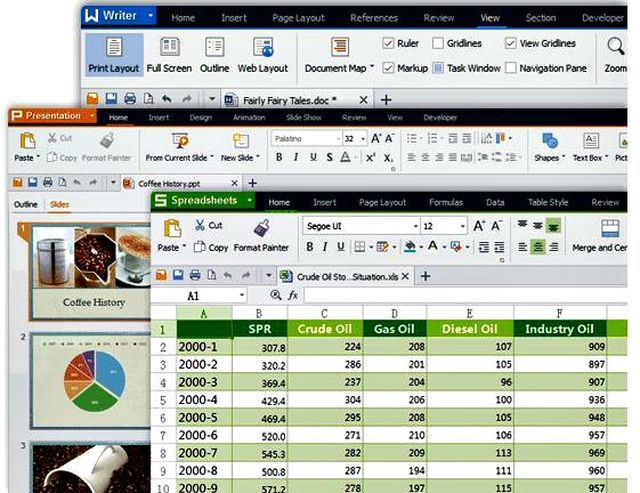640x493 pixels.
Task: Expand the Document Map dropdown
Action: click(372, 67)
